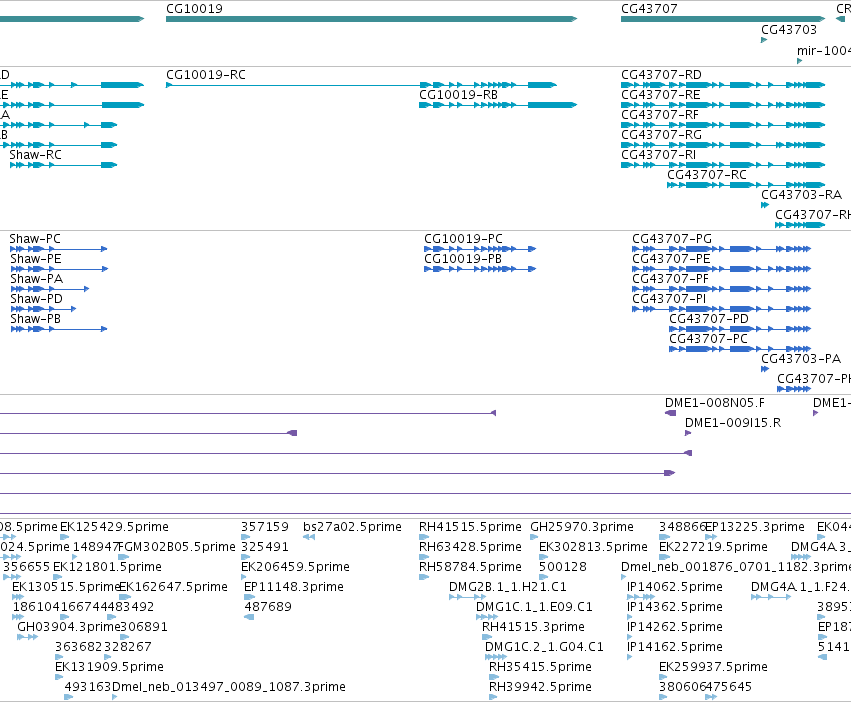Open the IP14362.5prime EST label
The image size is (851, 702).
click(x=675, y=607)
